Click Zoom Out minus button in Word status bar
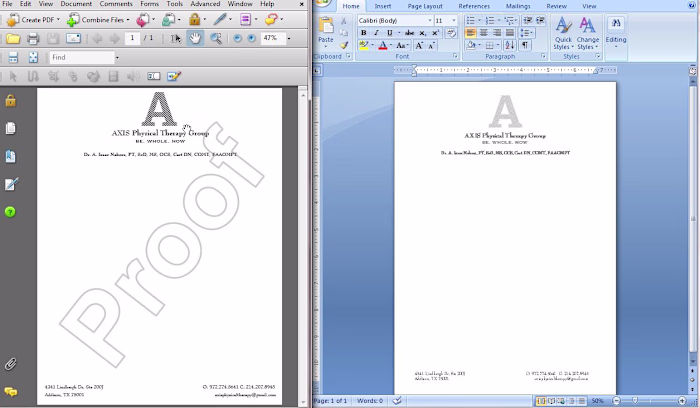700x408 pixels. (616, 401)
